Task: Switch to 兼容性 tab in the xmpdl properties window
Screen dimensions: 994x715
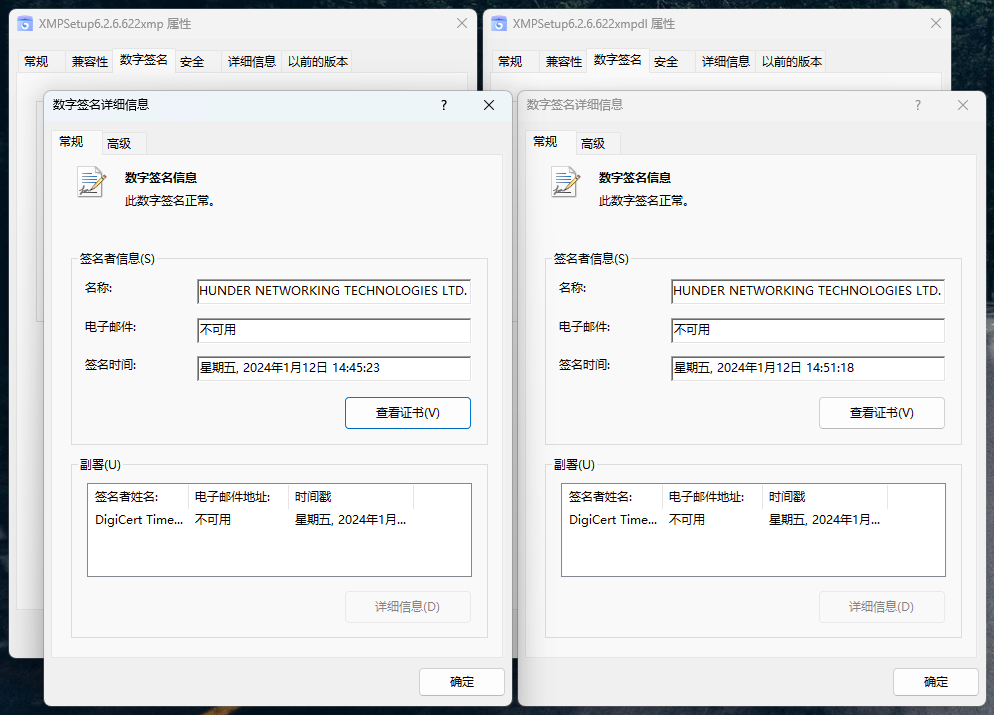Action: coord(563,61)
